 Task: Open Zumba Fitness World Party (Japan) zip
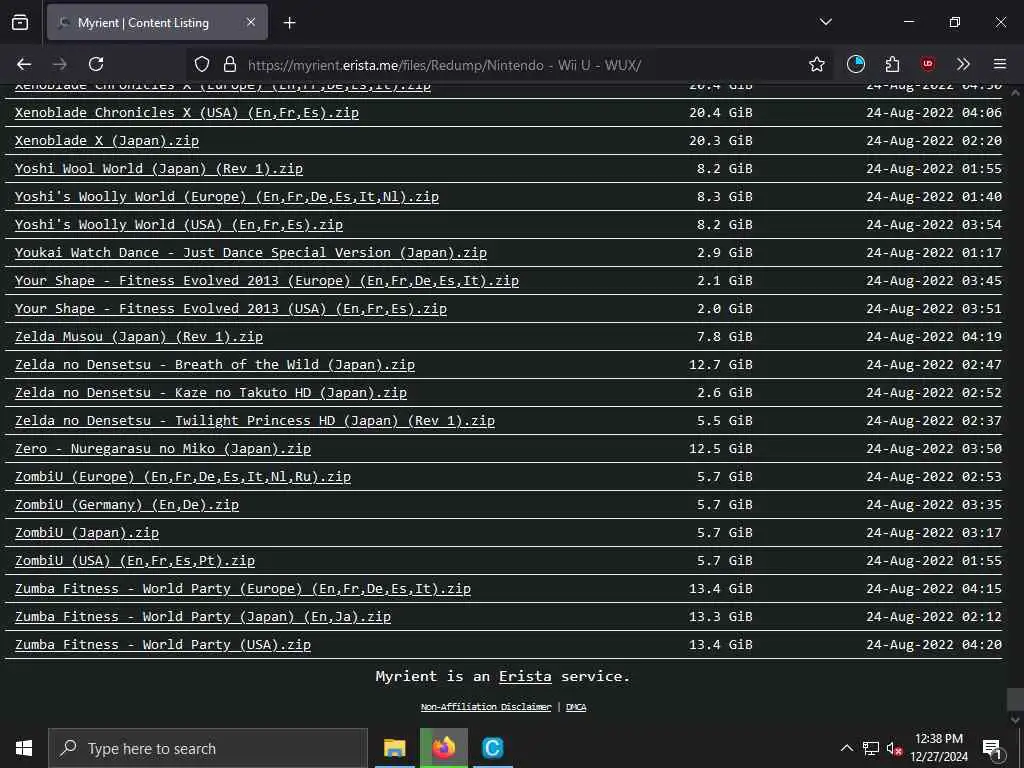(203, 617)
